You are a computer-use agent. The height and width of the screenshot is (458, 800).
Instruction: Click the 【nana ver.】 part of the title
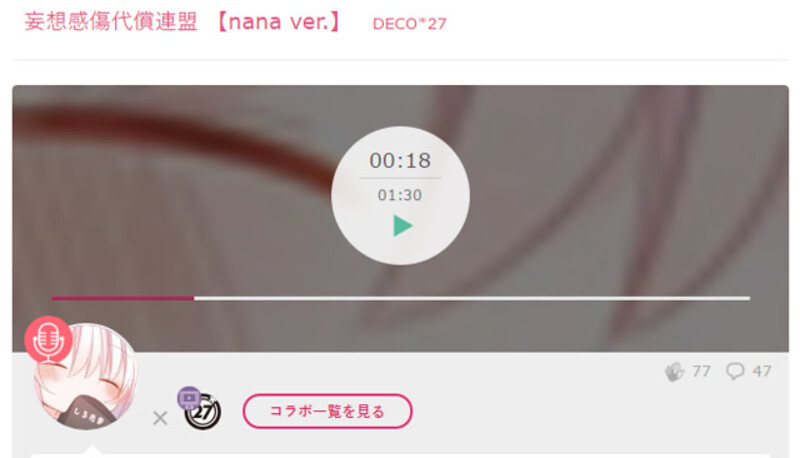pos(279,21)
